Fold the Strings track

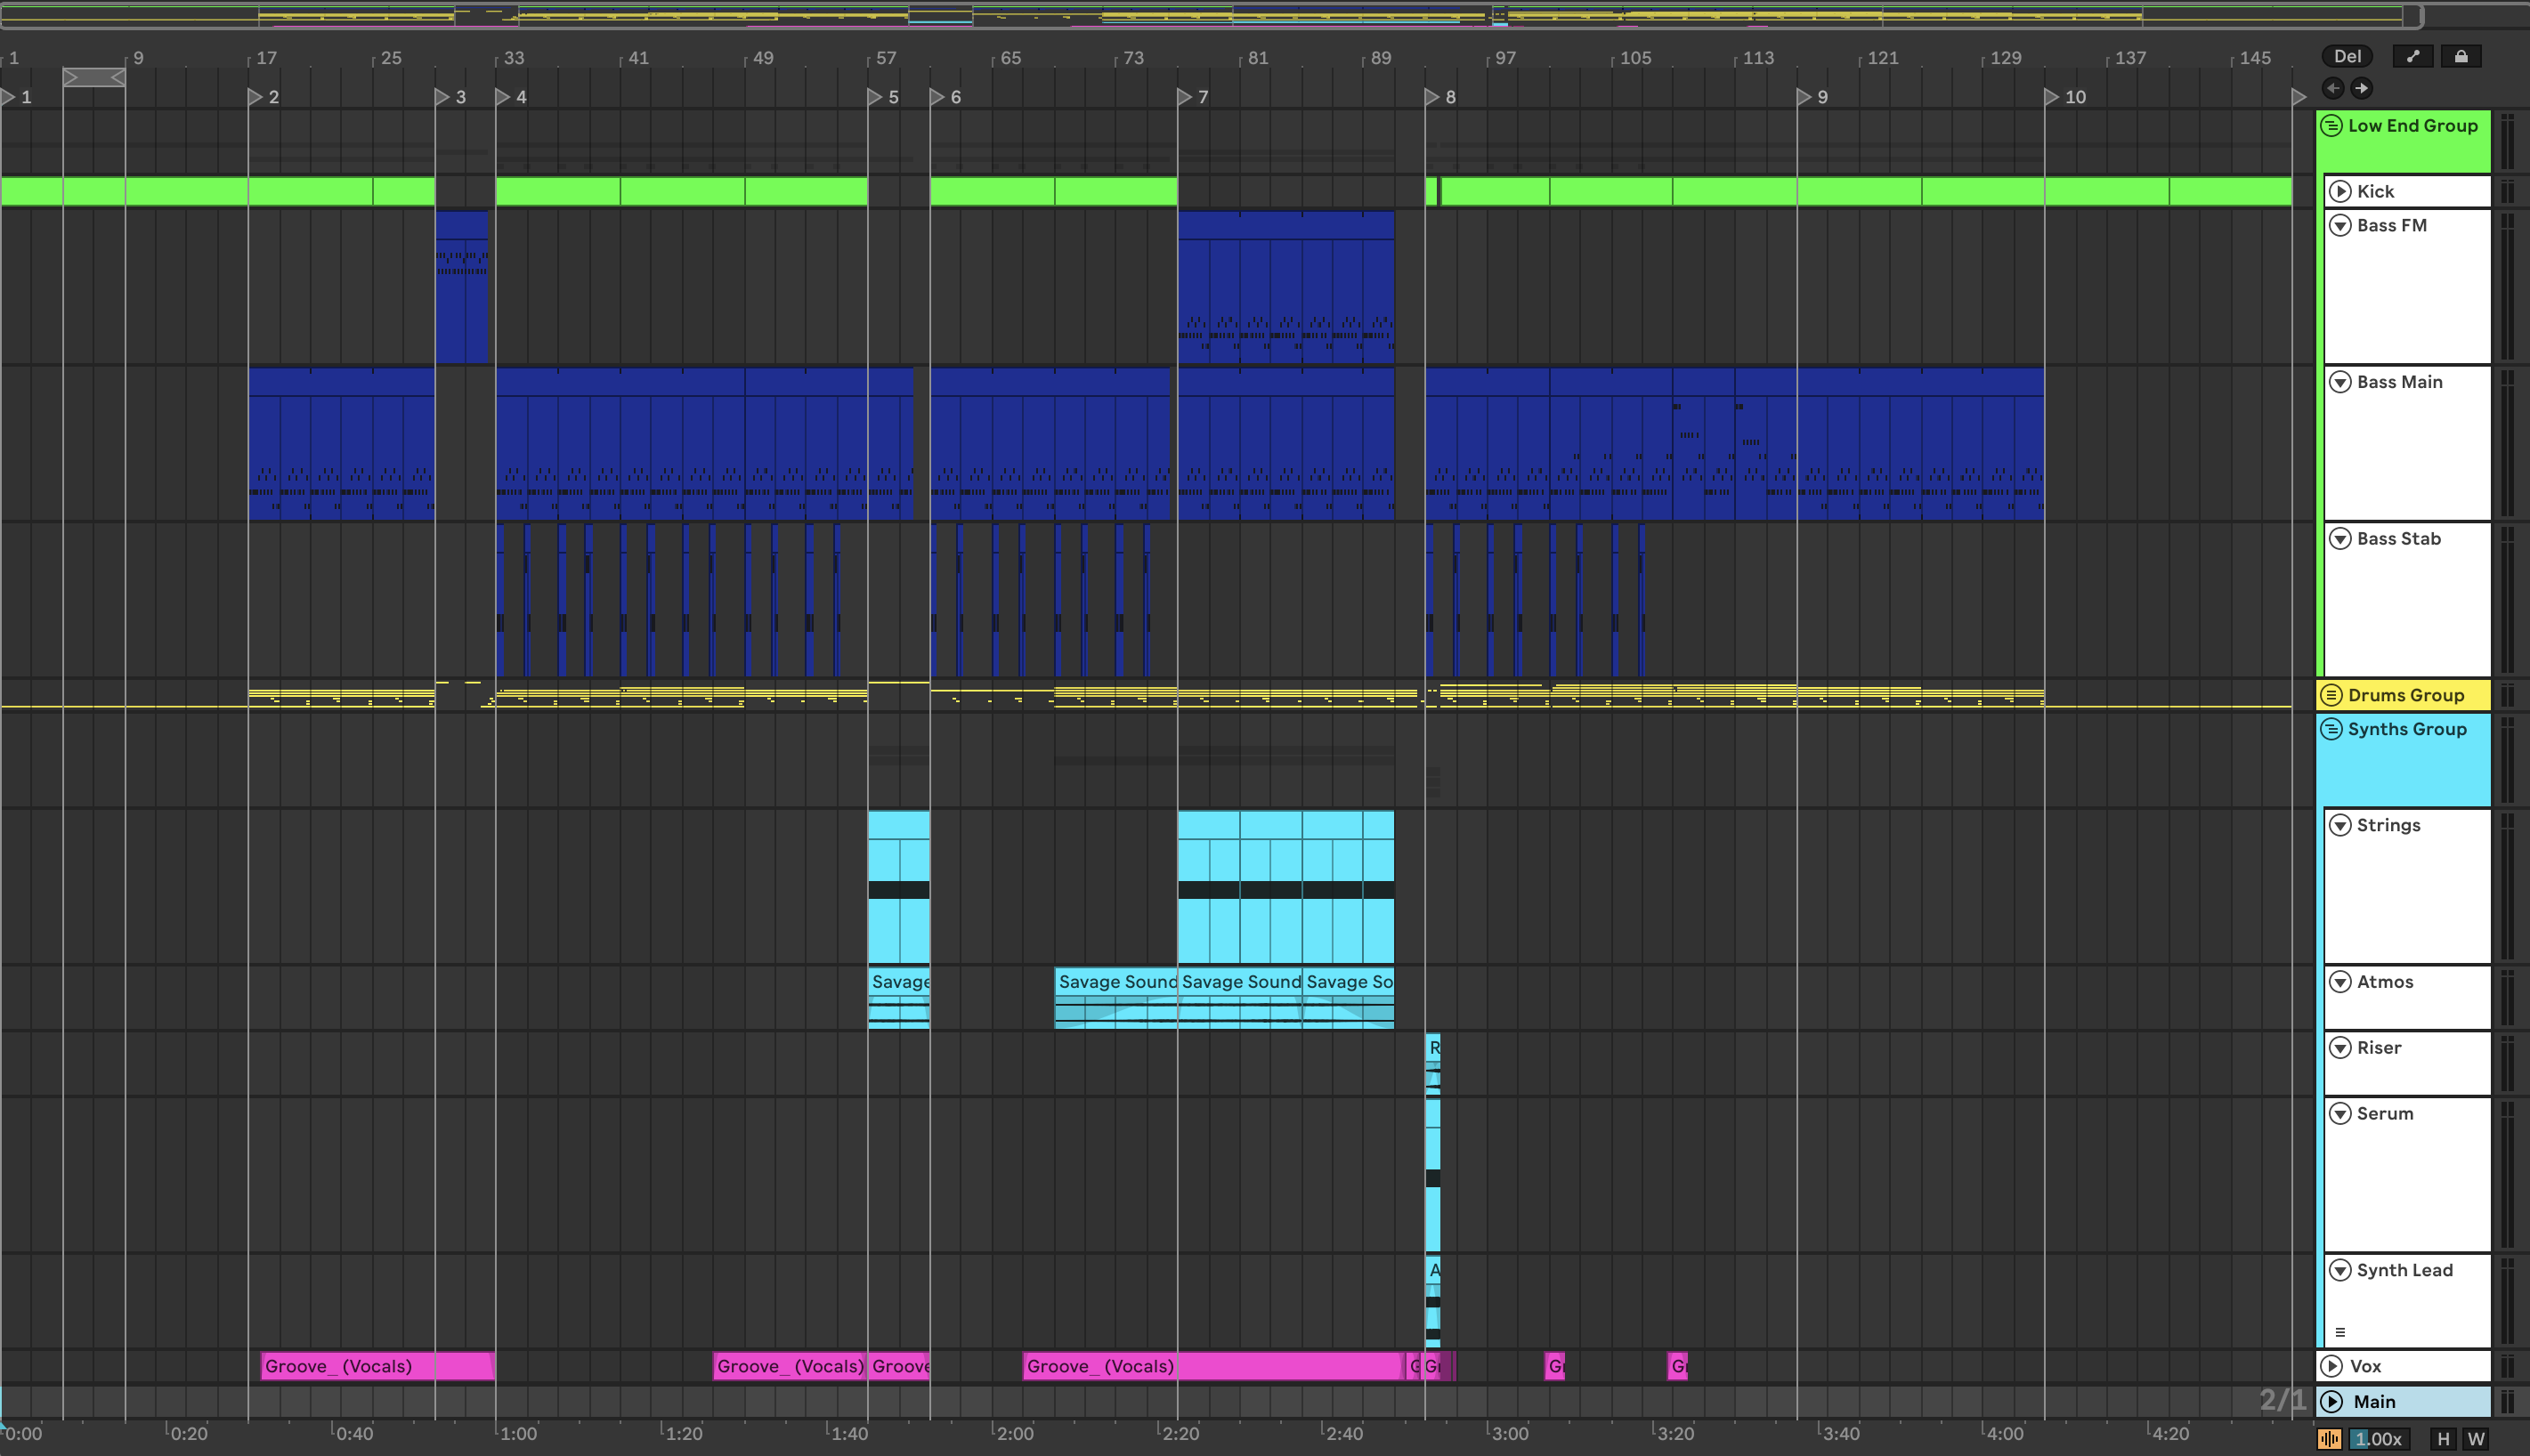pyautogui.click(x=2340, y=825)
